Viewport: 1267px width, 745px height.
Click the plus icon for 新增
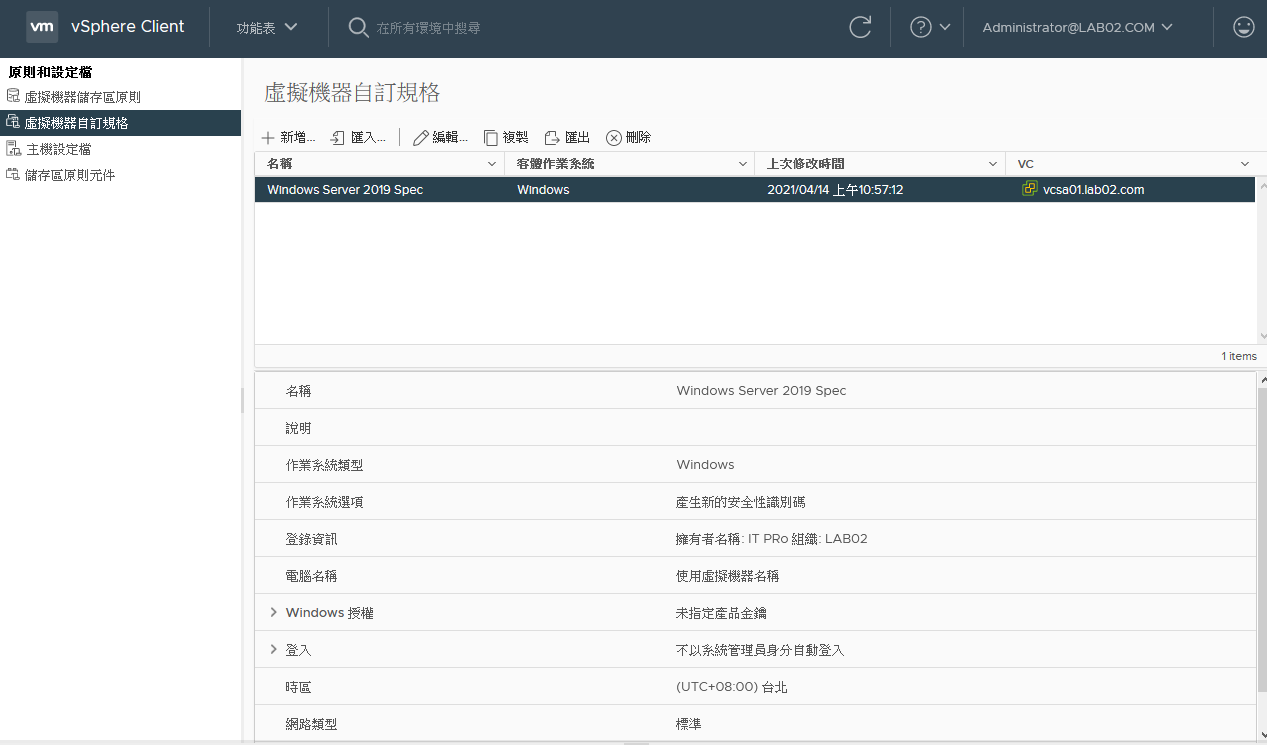(x=268, y=138)
